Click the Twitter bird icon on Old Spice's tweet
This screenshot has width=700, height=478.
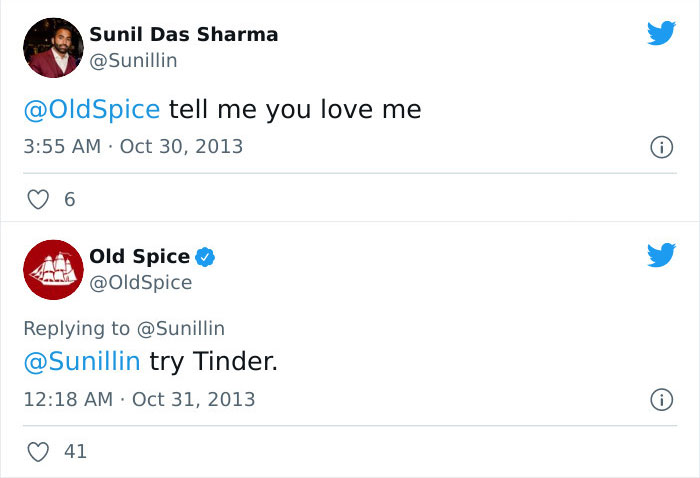click(661, 256)
